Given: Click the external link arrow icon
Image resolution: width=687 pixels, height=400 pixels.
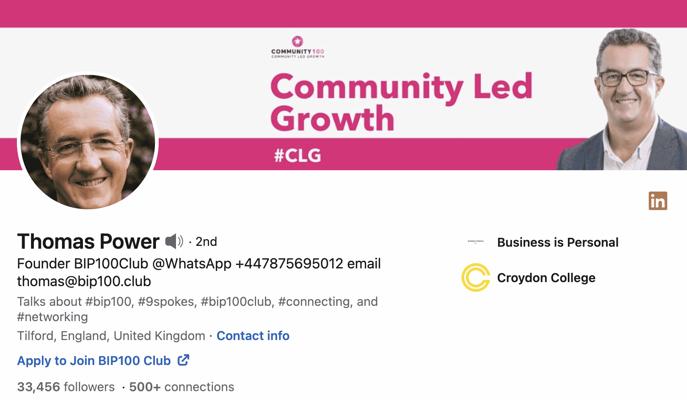Looking at the screenshot, I should click(183, 360).
